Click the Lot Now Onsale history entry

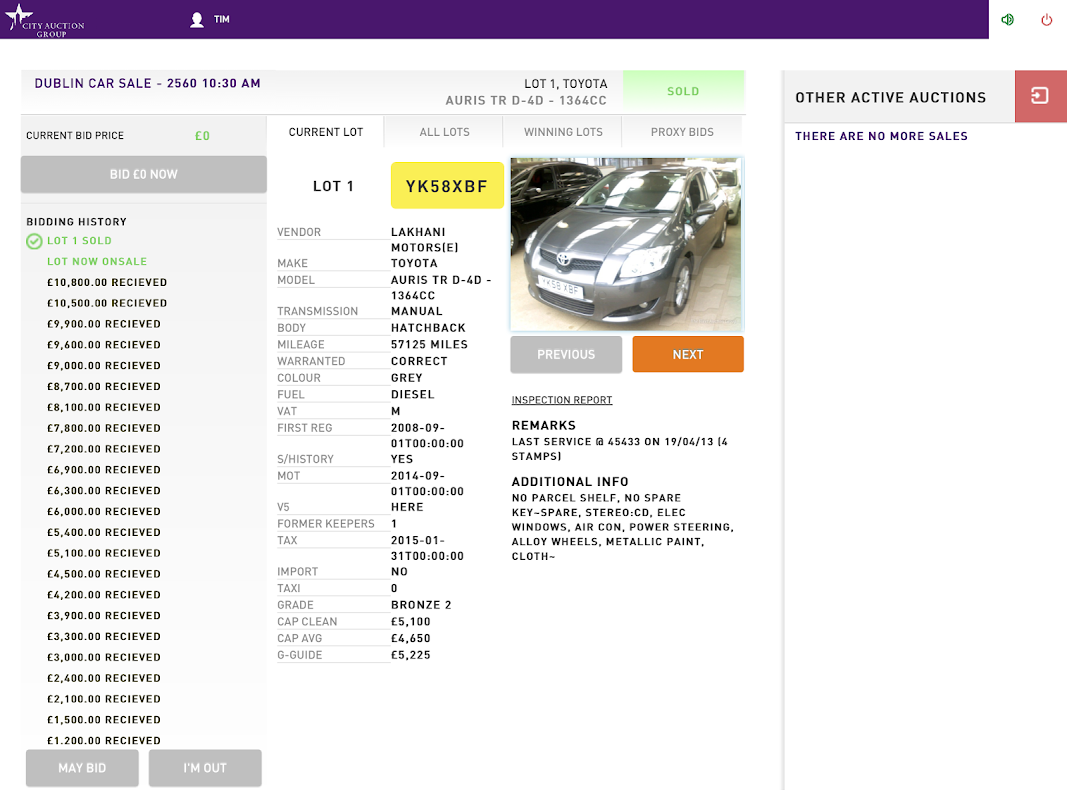pyautogui.click(x=97, y=261)
